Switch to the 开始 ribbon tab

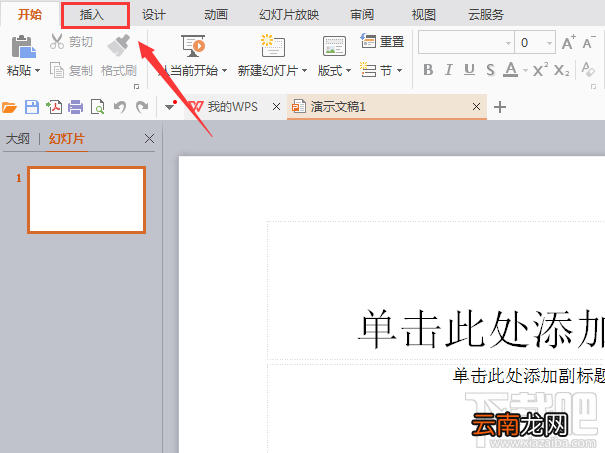(x=30, y=15)
